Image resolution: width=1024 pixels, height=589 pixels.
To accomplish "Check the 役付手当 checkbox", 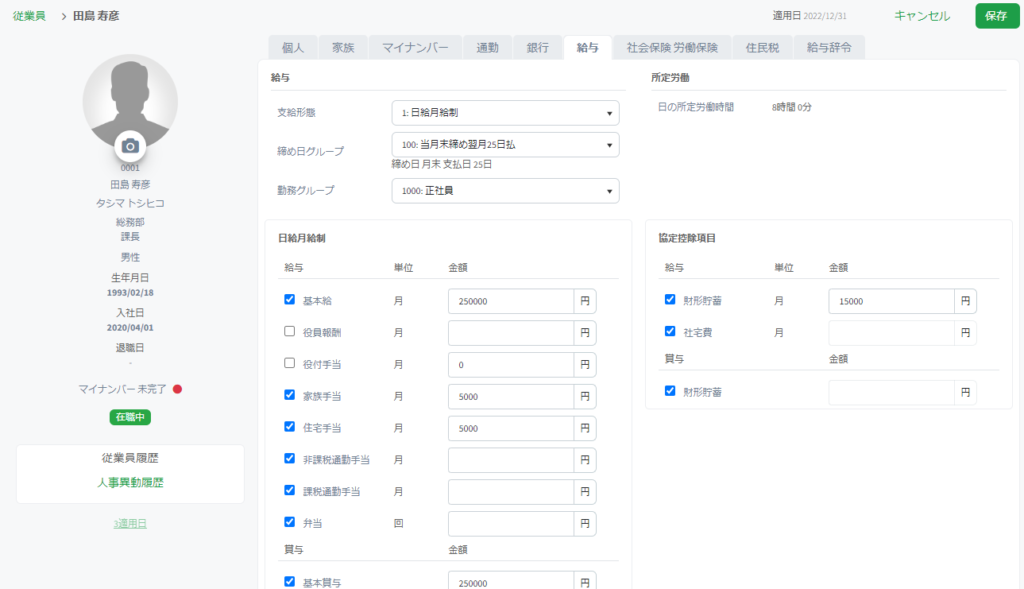I will click(290, 364).
